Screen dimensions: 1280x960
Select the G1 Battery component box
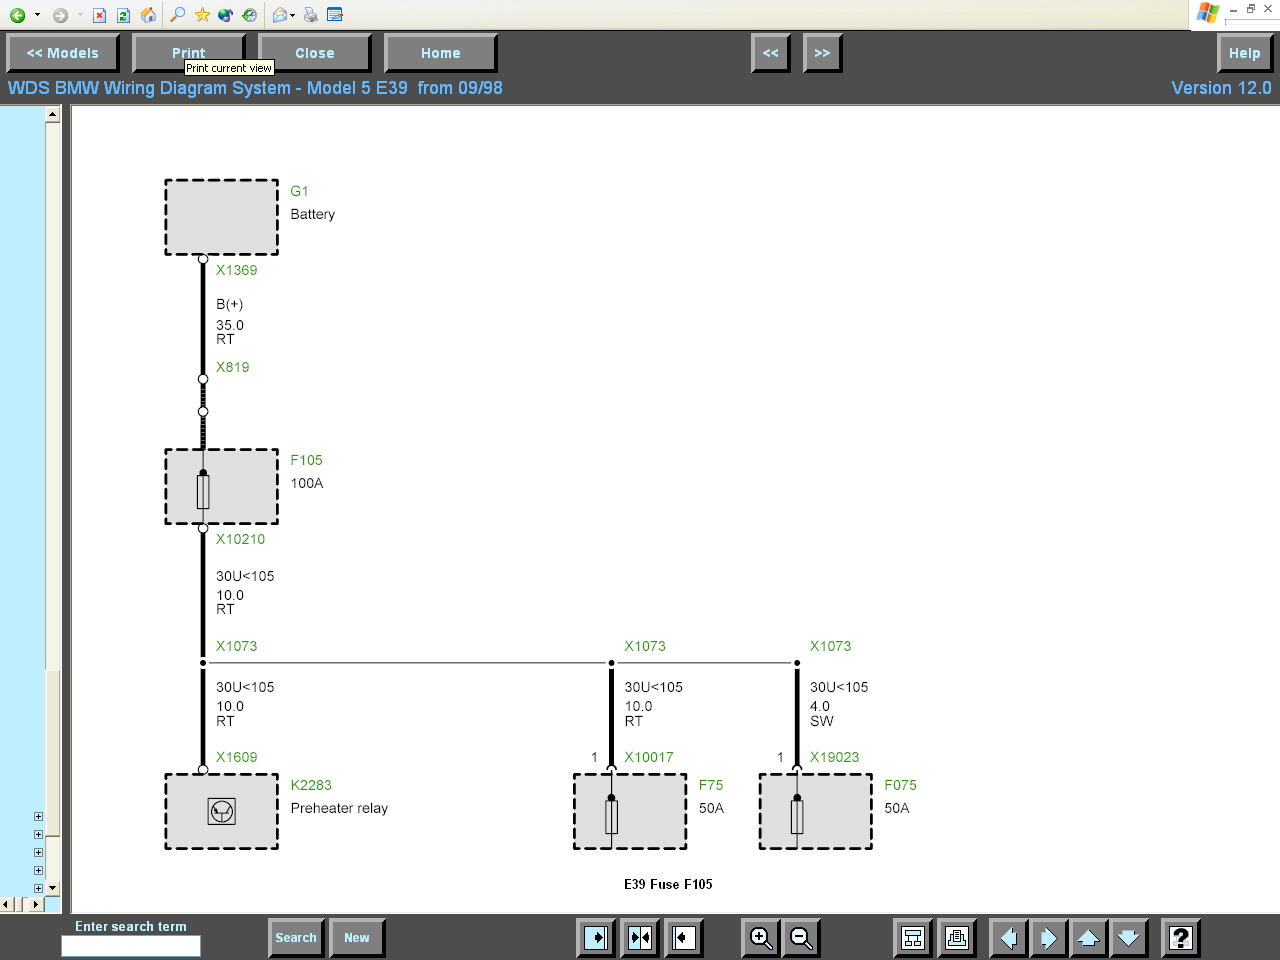tap(222, 217)
